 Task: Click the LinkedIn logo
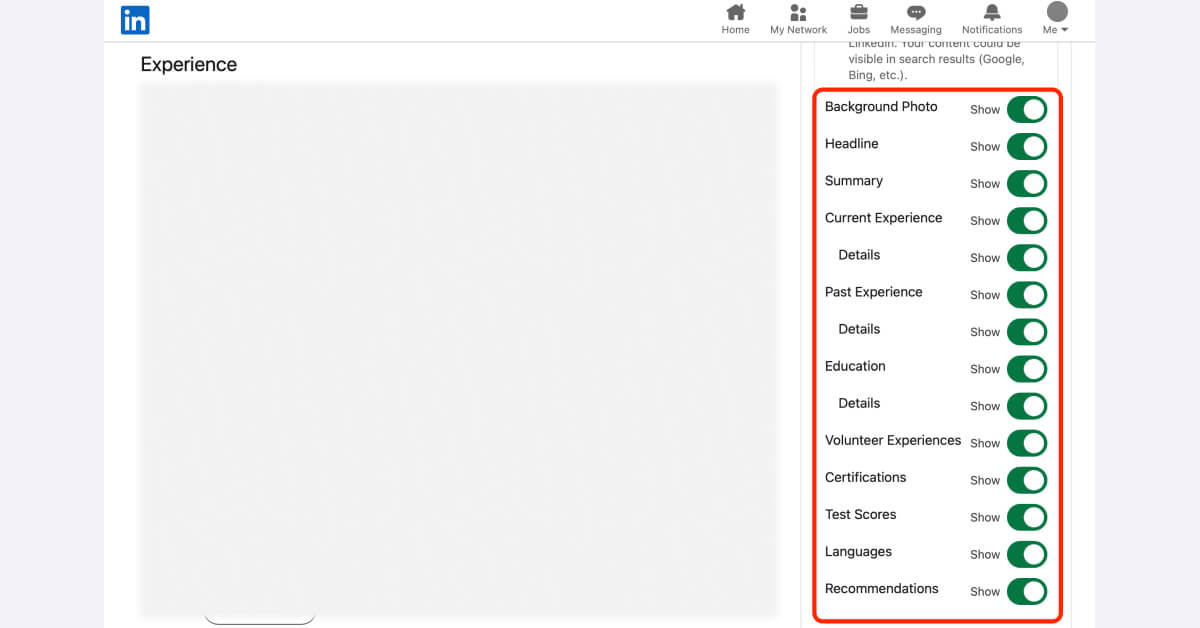point(135,19)
